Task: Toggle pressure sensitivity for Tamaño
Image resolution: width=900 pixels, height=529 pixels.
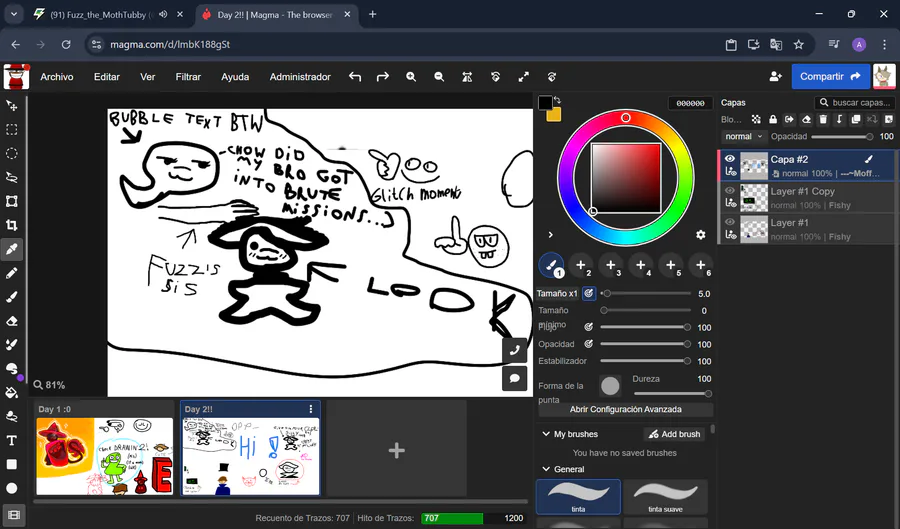Action: tap(589, 293)
